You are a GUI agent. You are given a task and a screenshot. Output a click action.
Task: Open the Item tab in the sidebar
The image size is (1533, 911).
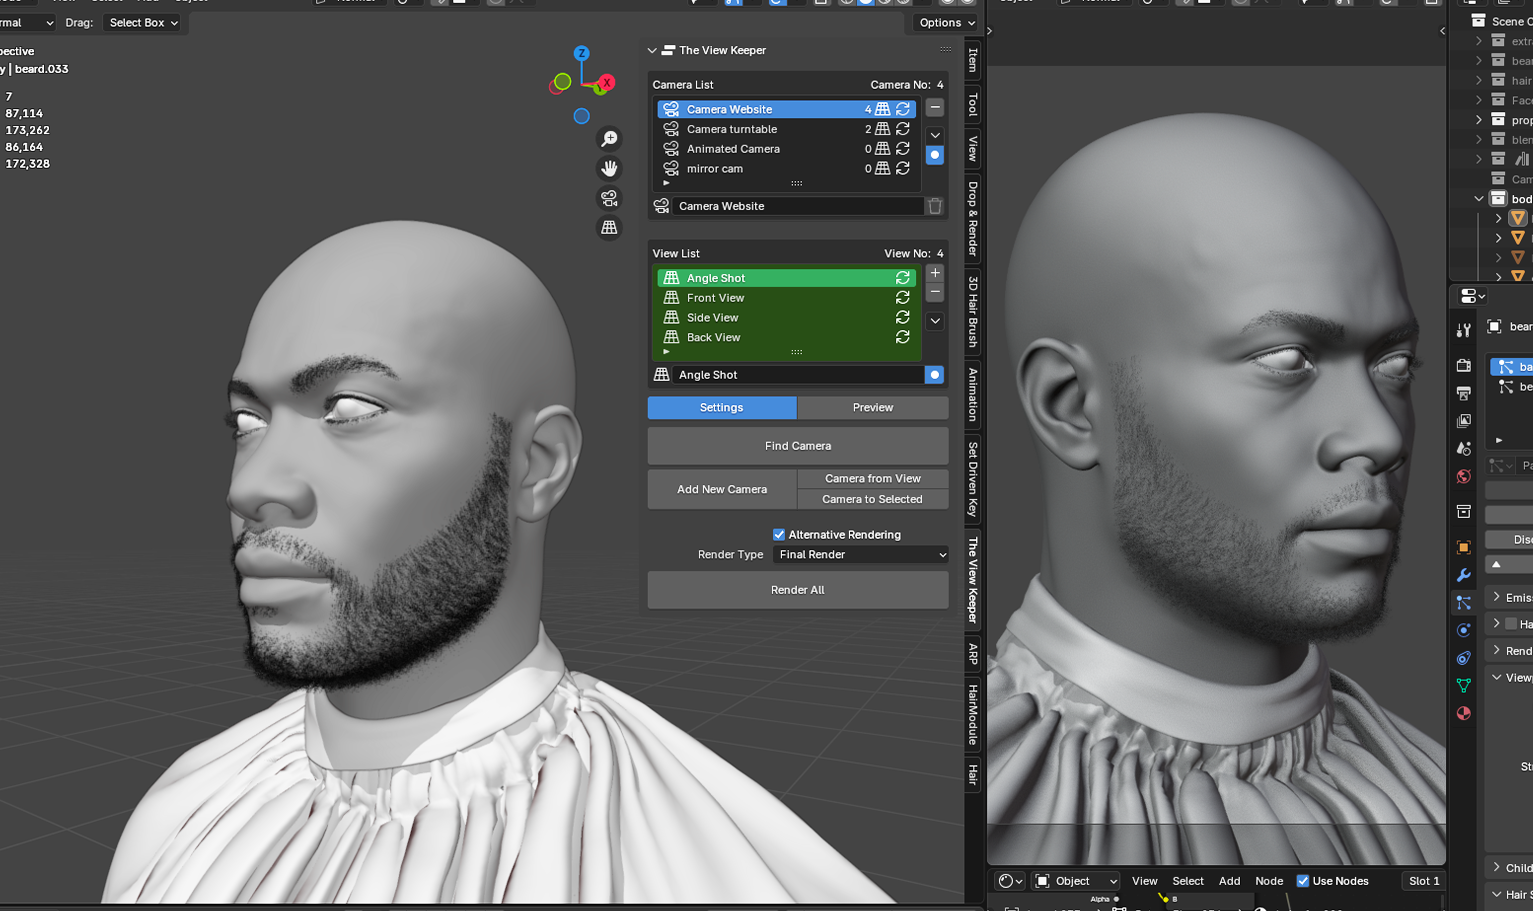click(970, 61)
